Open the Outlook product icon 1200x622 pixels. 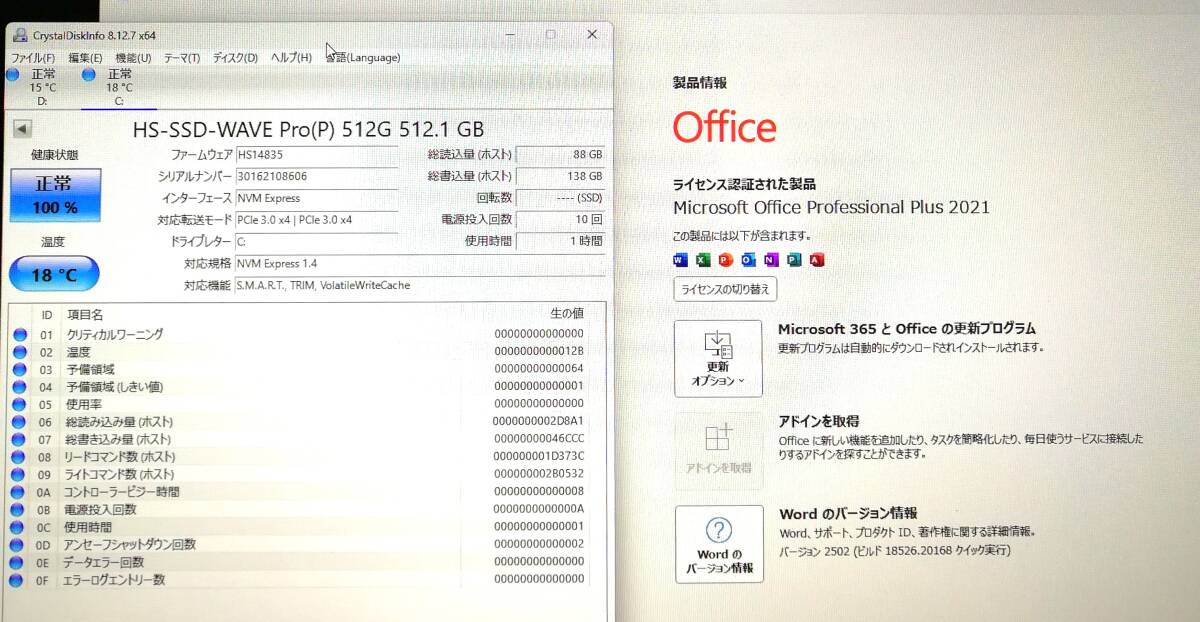pos(747,258)
